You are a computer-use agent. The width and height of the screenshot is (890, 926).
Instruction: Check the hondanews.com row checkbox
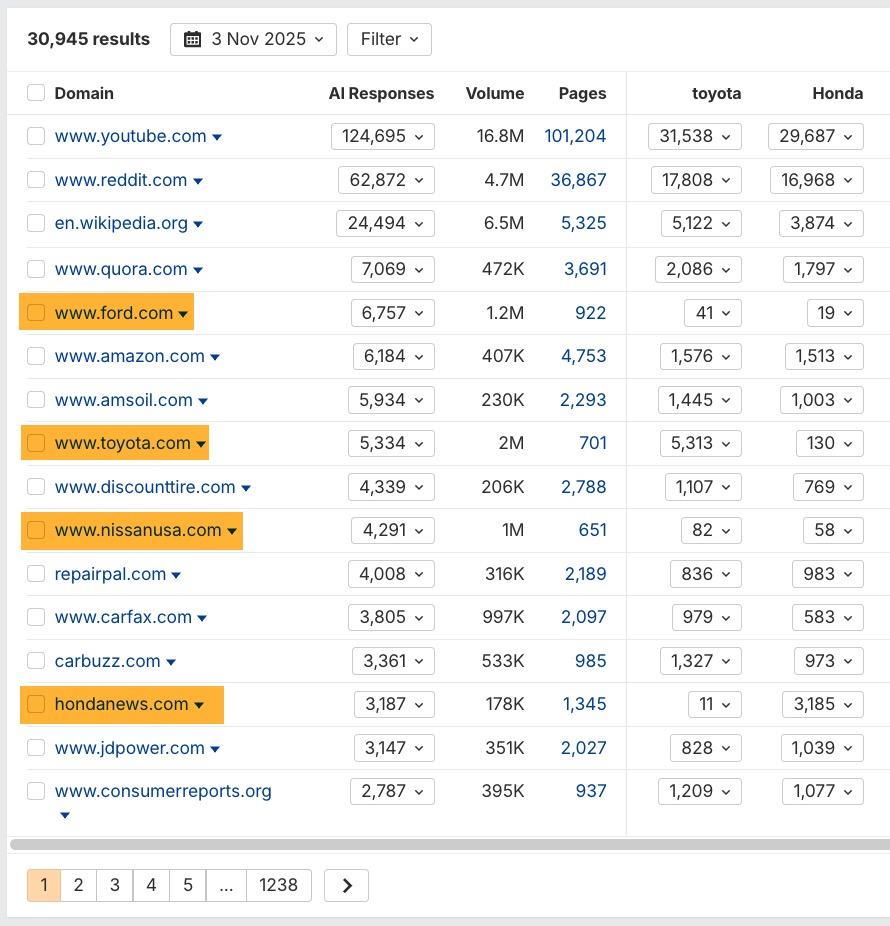point(36,704)
